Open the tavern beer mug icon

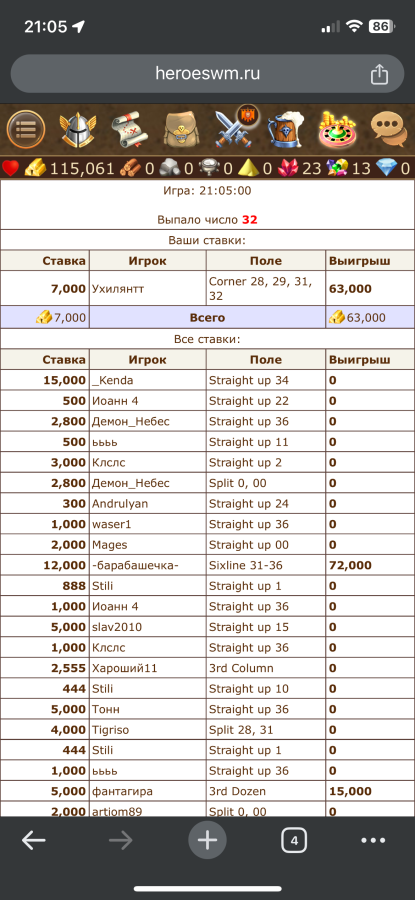(285, 130)
